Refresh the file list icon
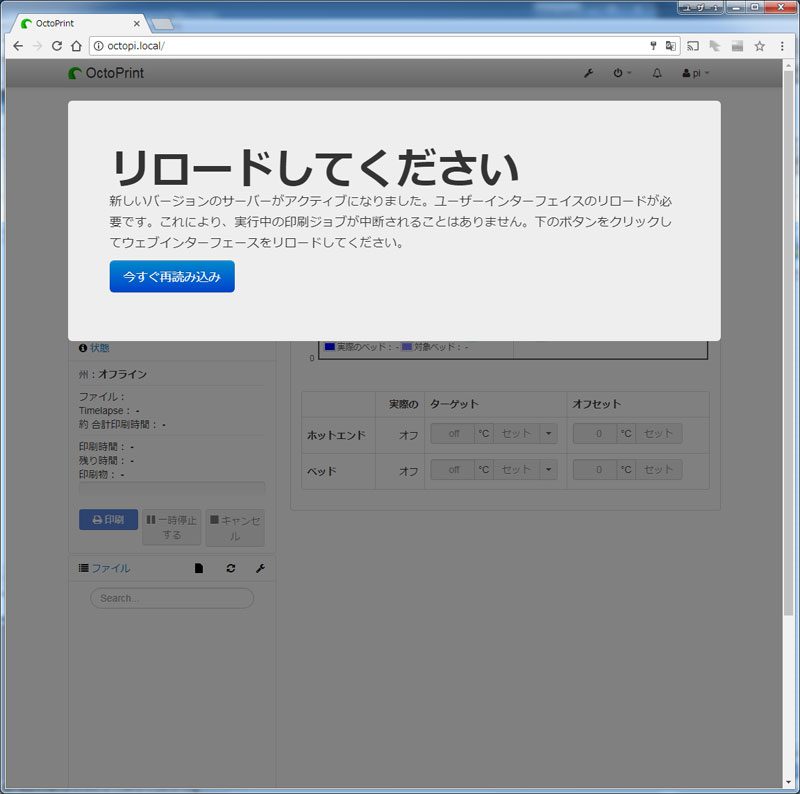 point(231,568)
